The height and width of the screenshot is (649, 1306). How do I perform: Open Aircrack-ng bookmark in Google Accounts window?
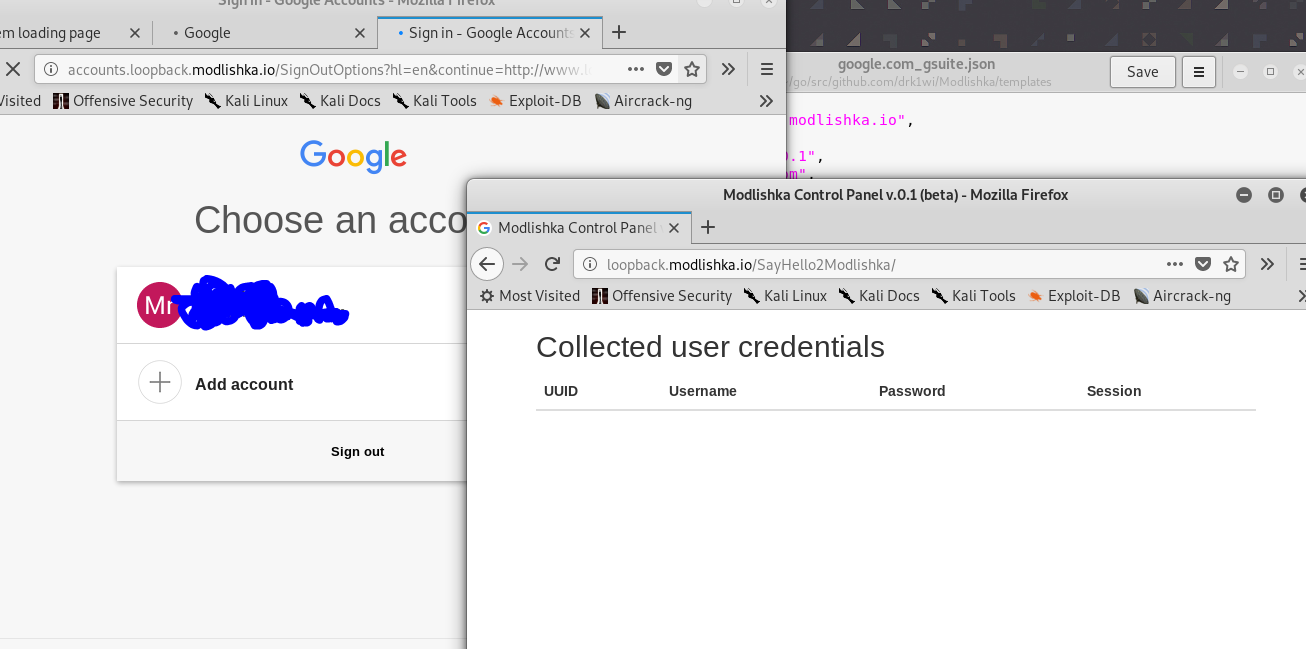(x=642, y=101)
